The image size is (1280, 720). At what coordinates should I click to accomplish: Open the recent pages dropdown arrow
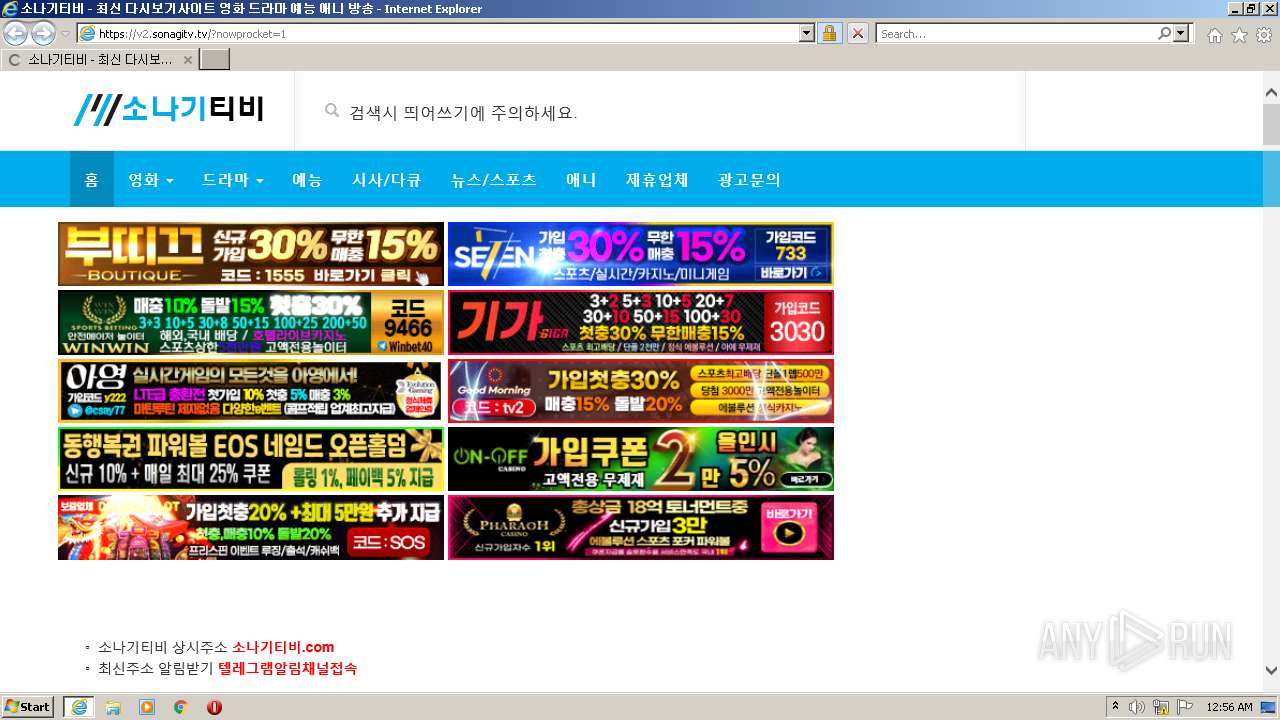coord(65,34)
